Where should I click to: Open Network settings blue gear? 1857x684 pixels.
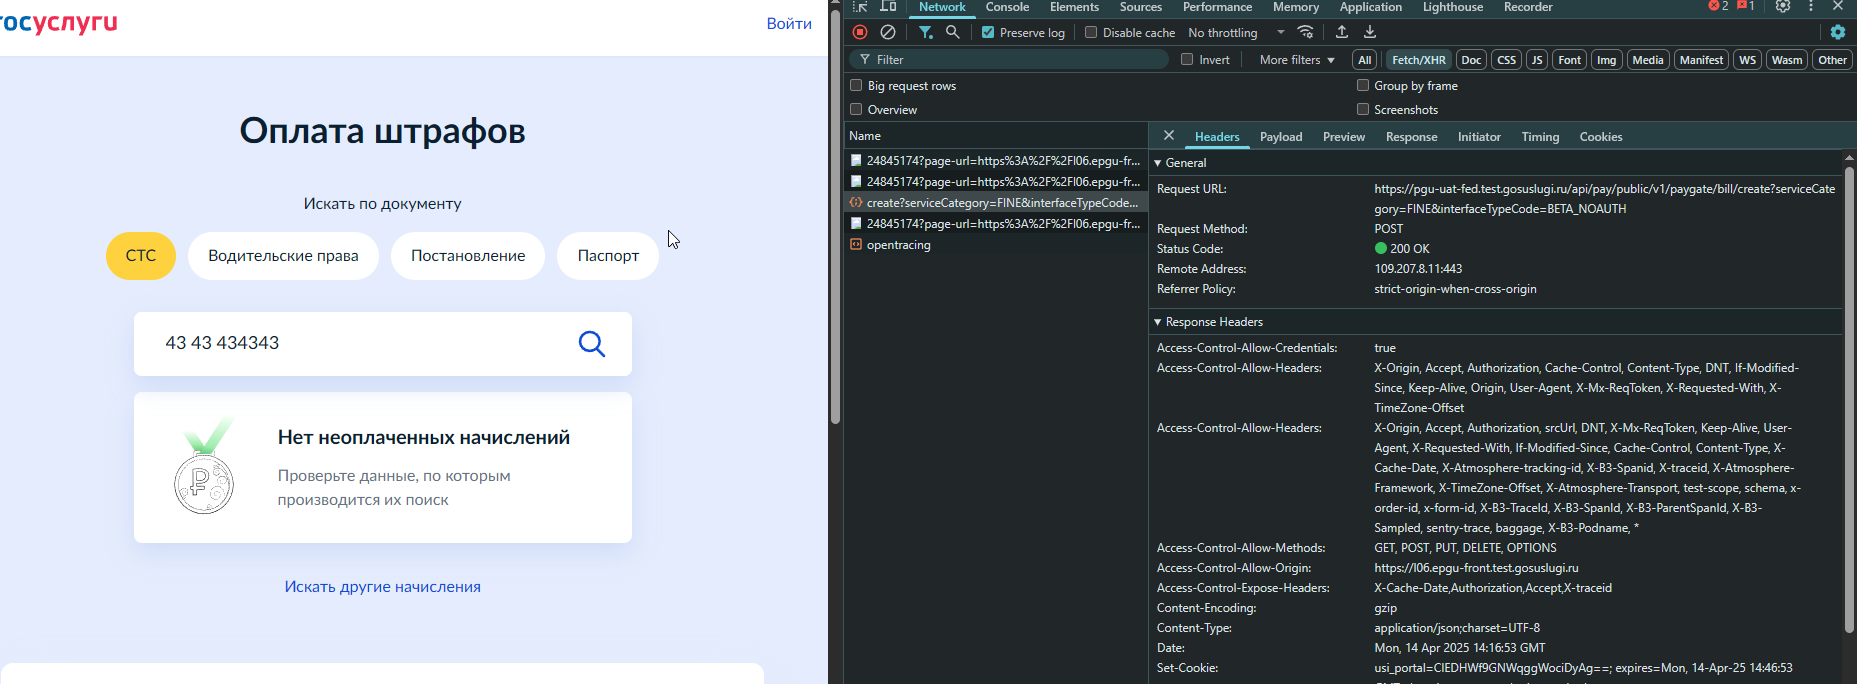1838,32
